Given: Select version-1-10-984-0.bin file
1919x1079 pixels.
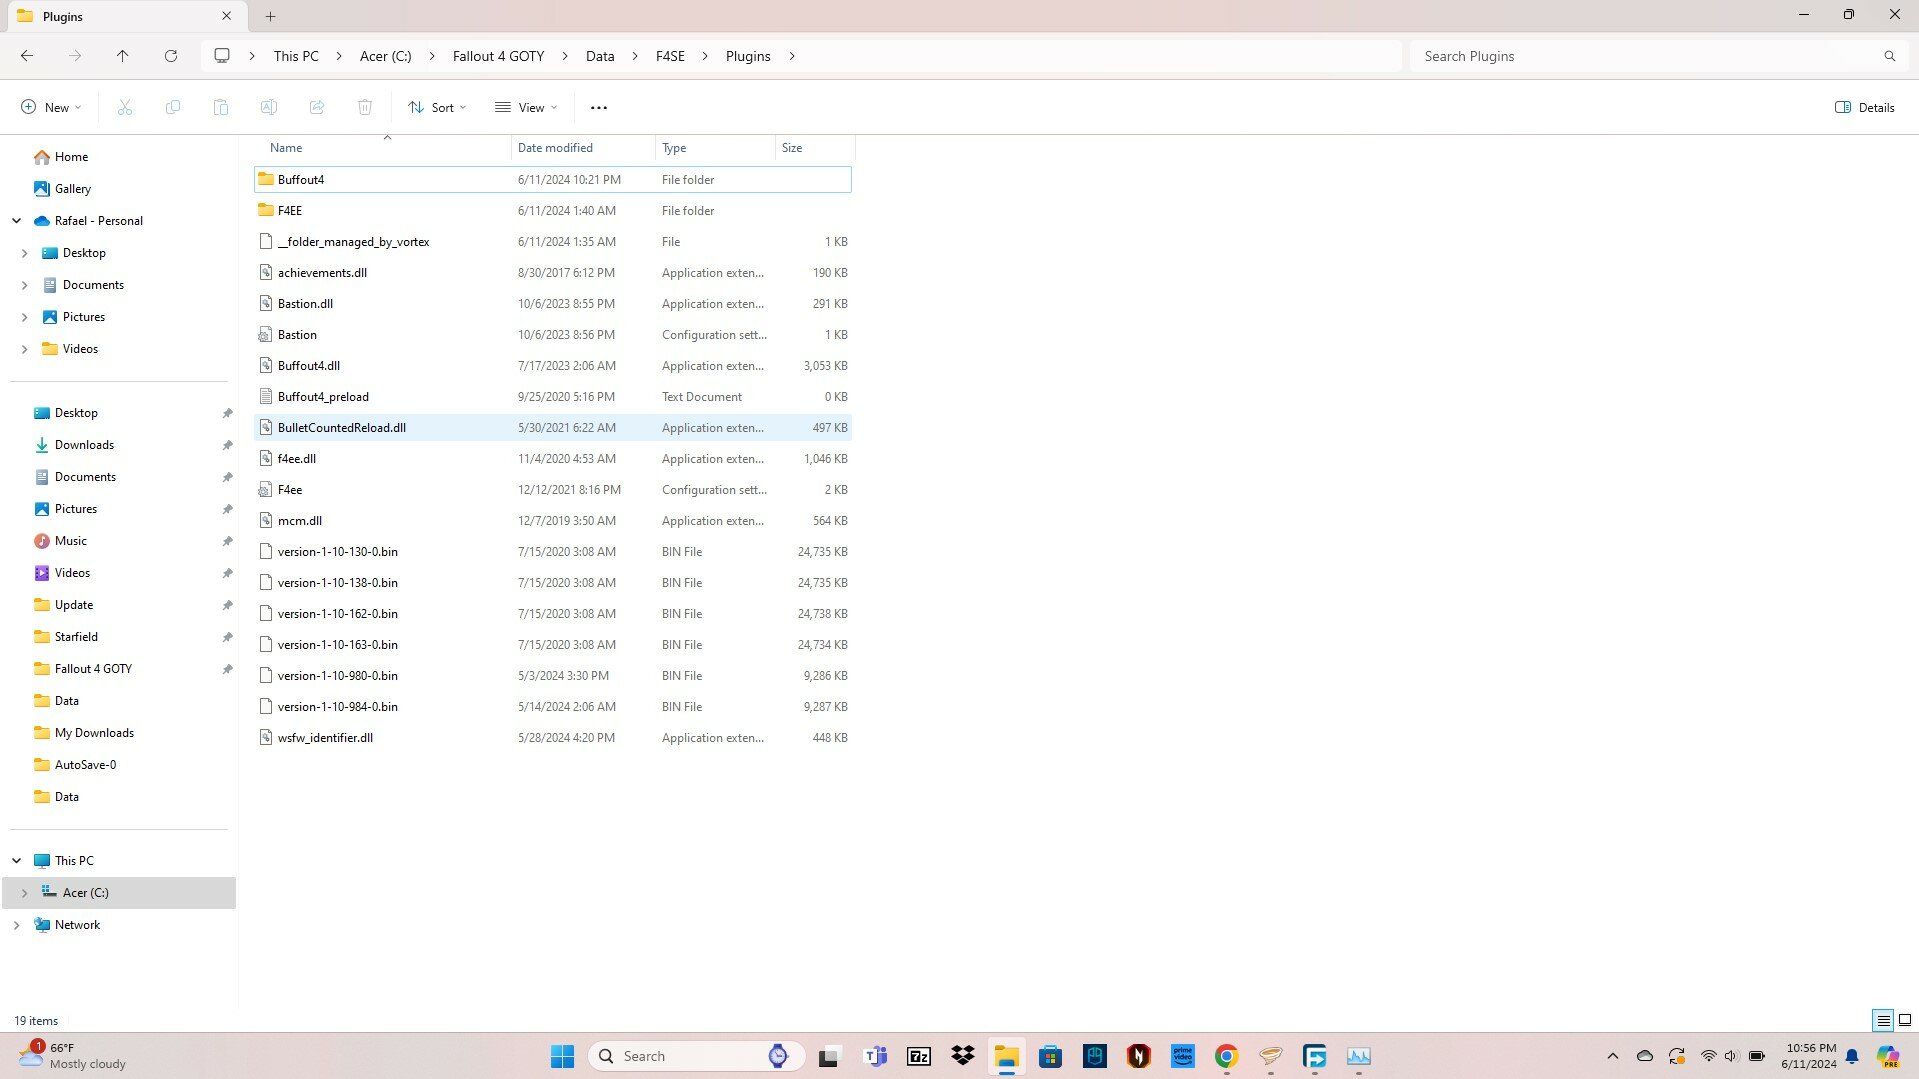Looking at the screenshot, I should click(553, 707).
